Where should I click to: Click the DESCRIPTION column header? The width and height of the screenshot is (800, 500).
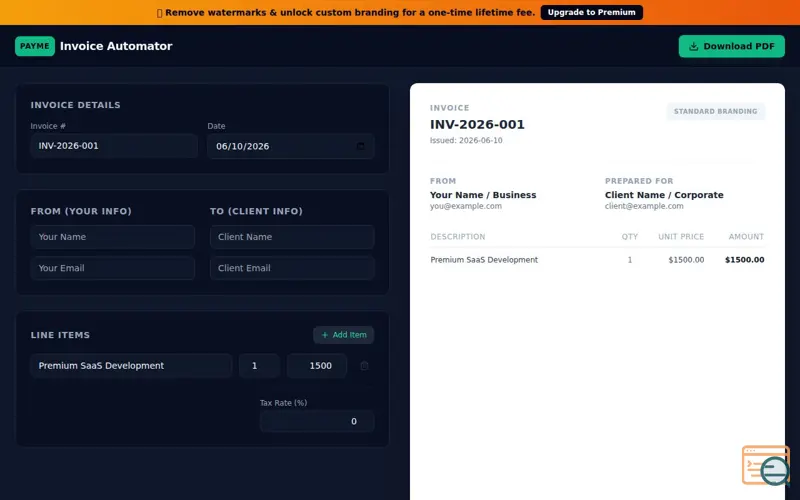(458, 237)
